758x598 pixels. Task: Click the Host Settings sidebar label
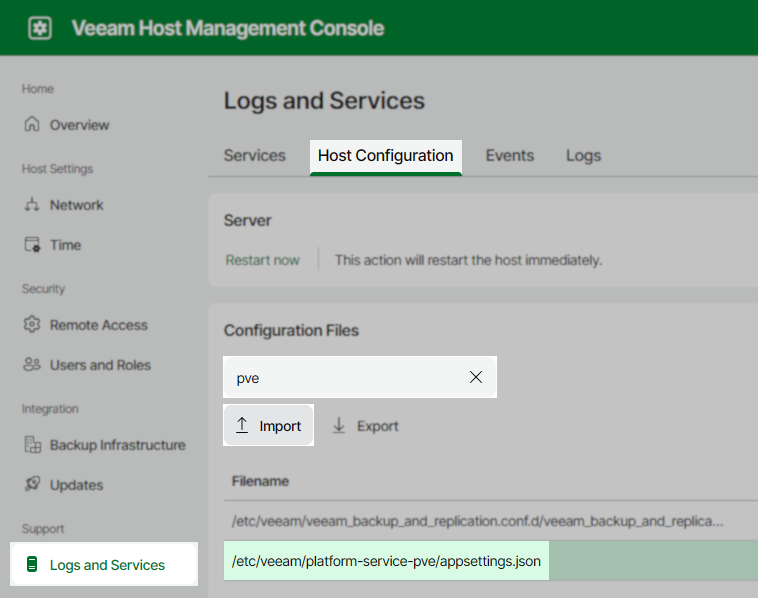click(58, 169)
